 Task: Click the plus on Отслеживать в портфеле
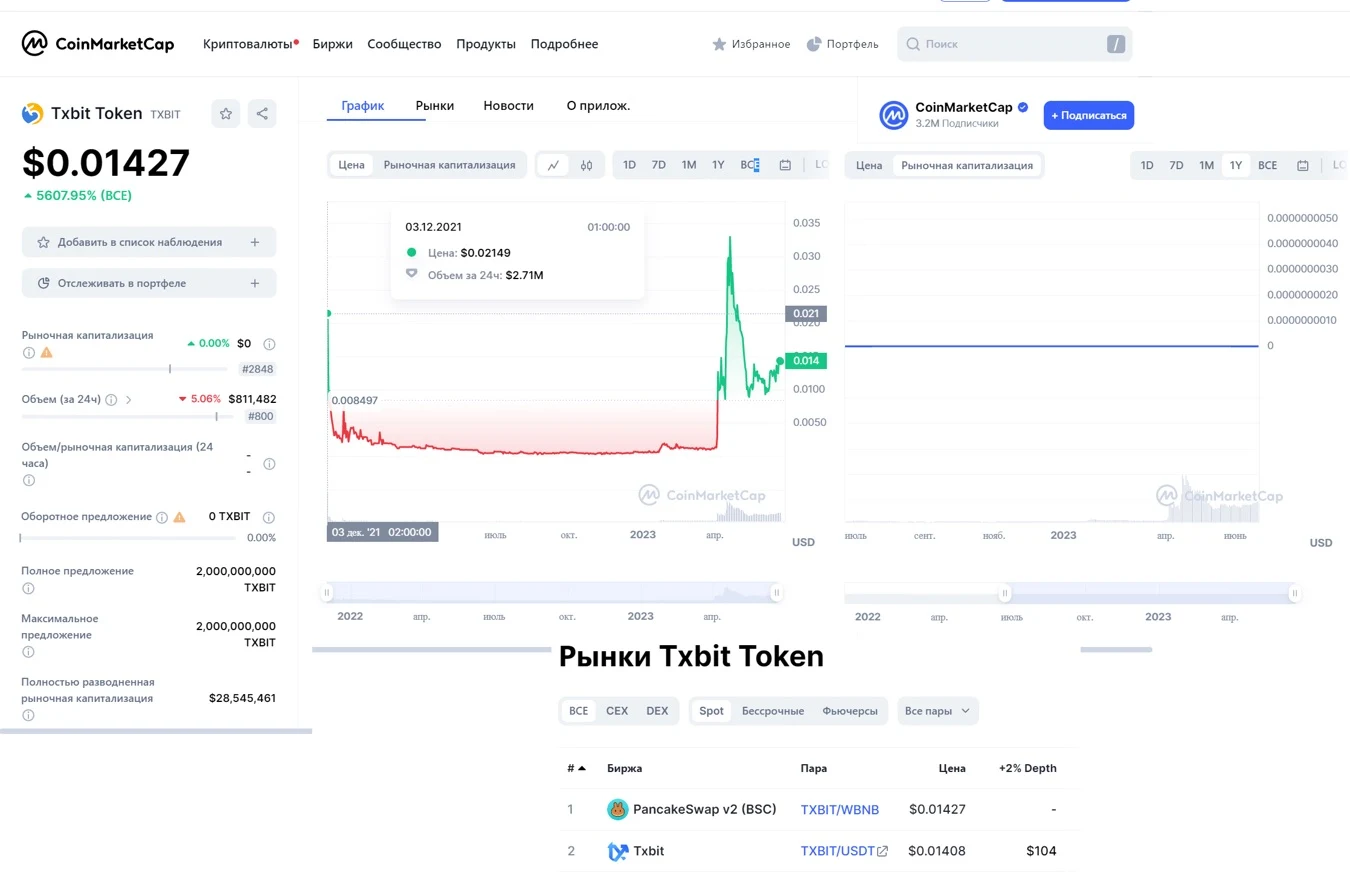(255, 283)
